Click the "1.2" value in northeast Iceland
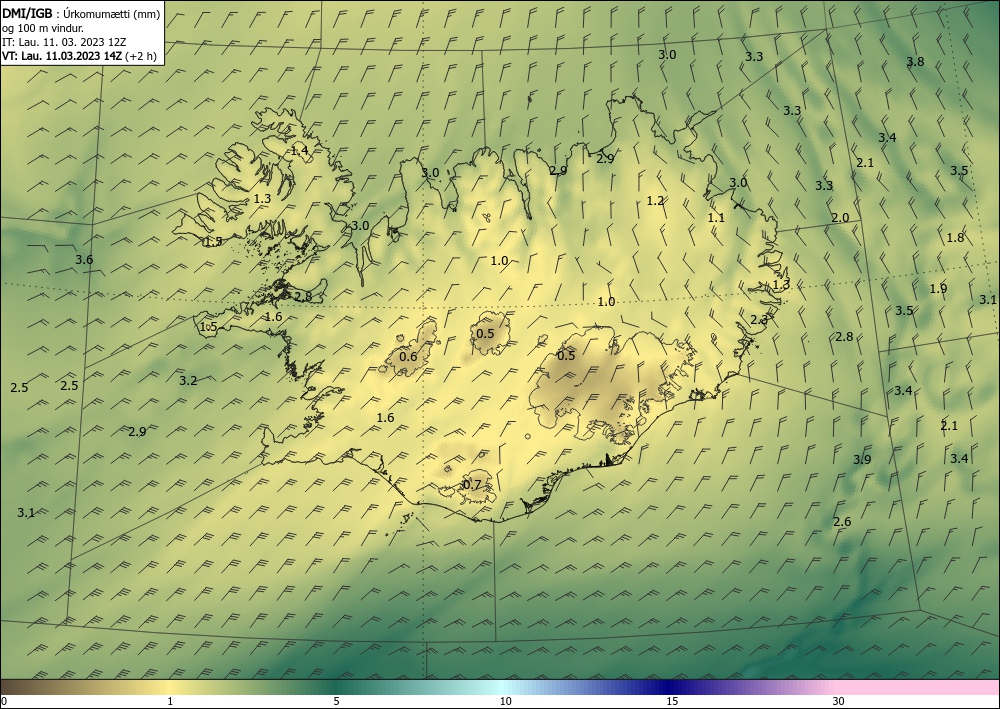Screen dimensions: 1000x709 point(655,201)
